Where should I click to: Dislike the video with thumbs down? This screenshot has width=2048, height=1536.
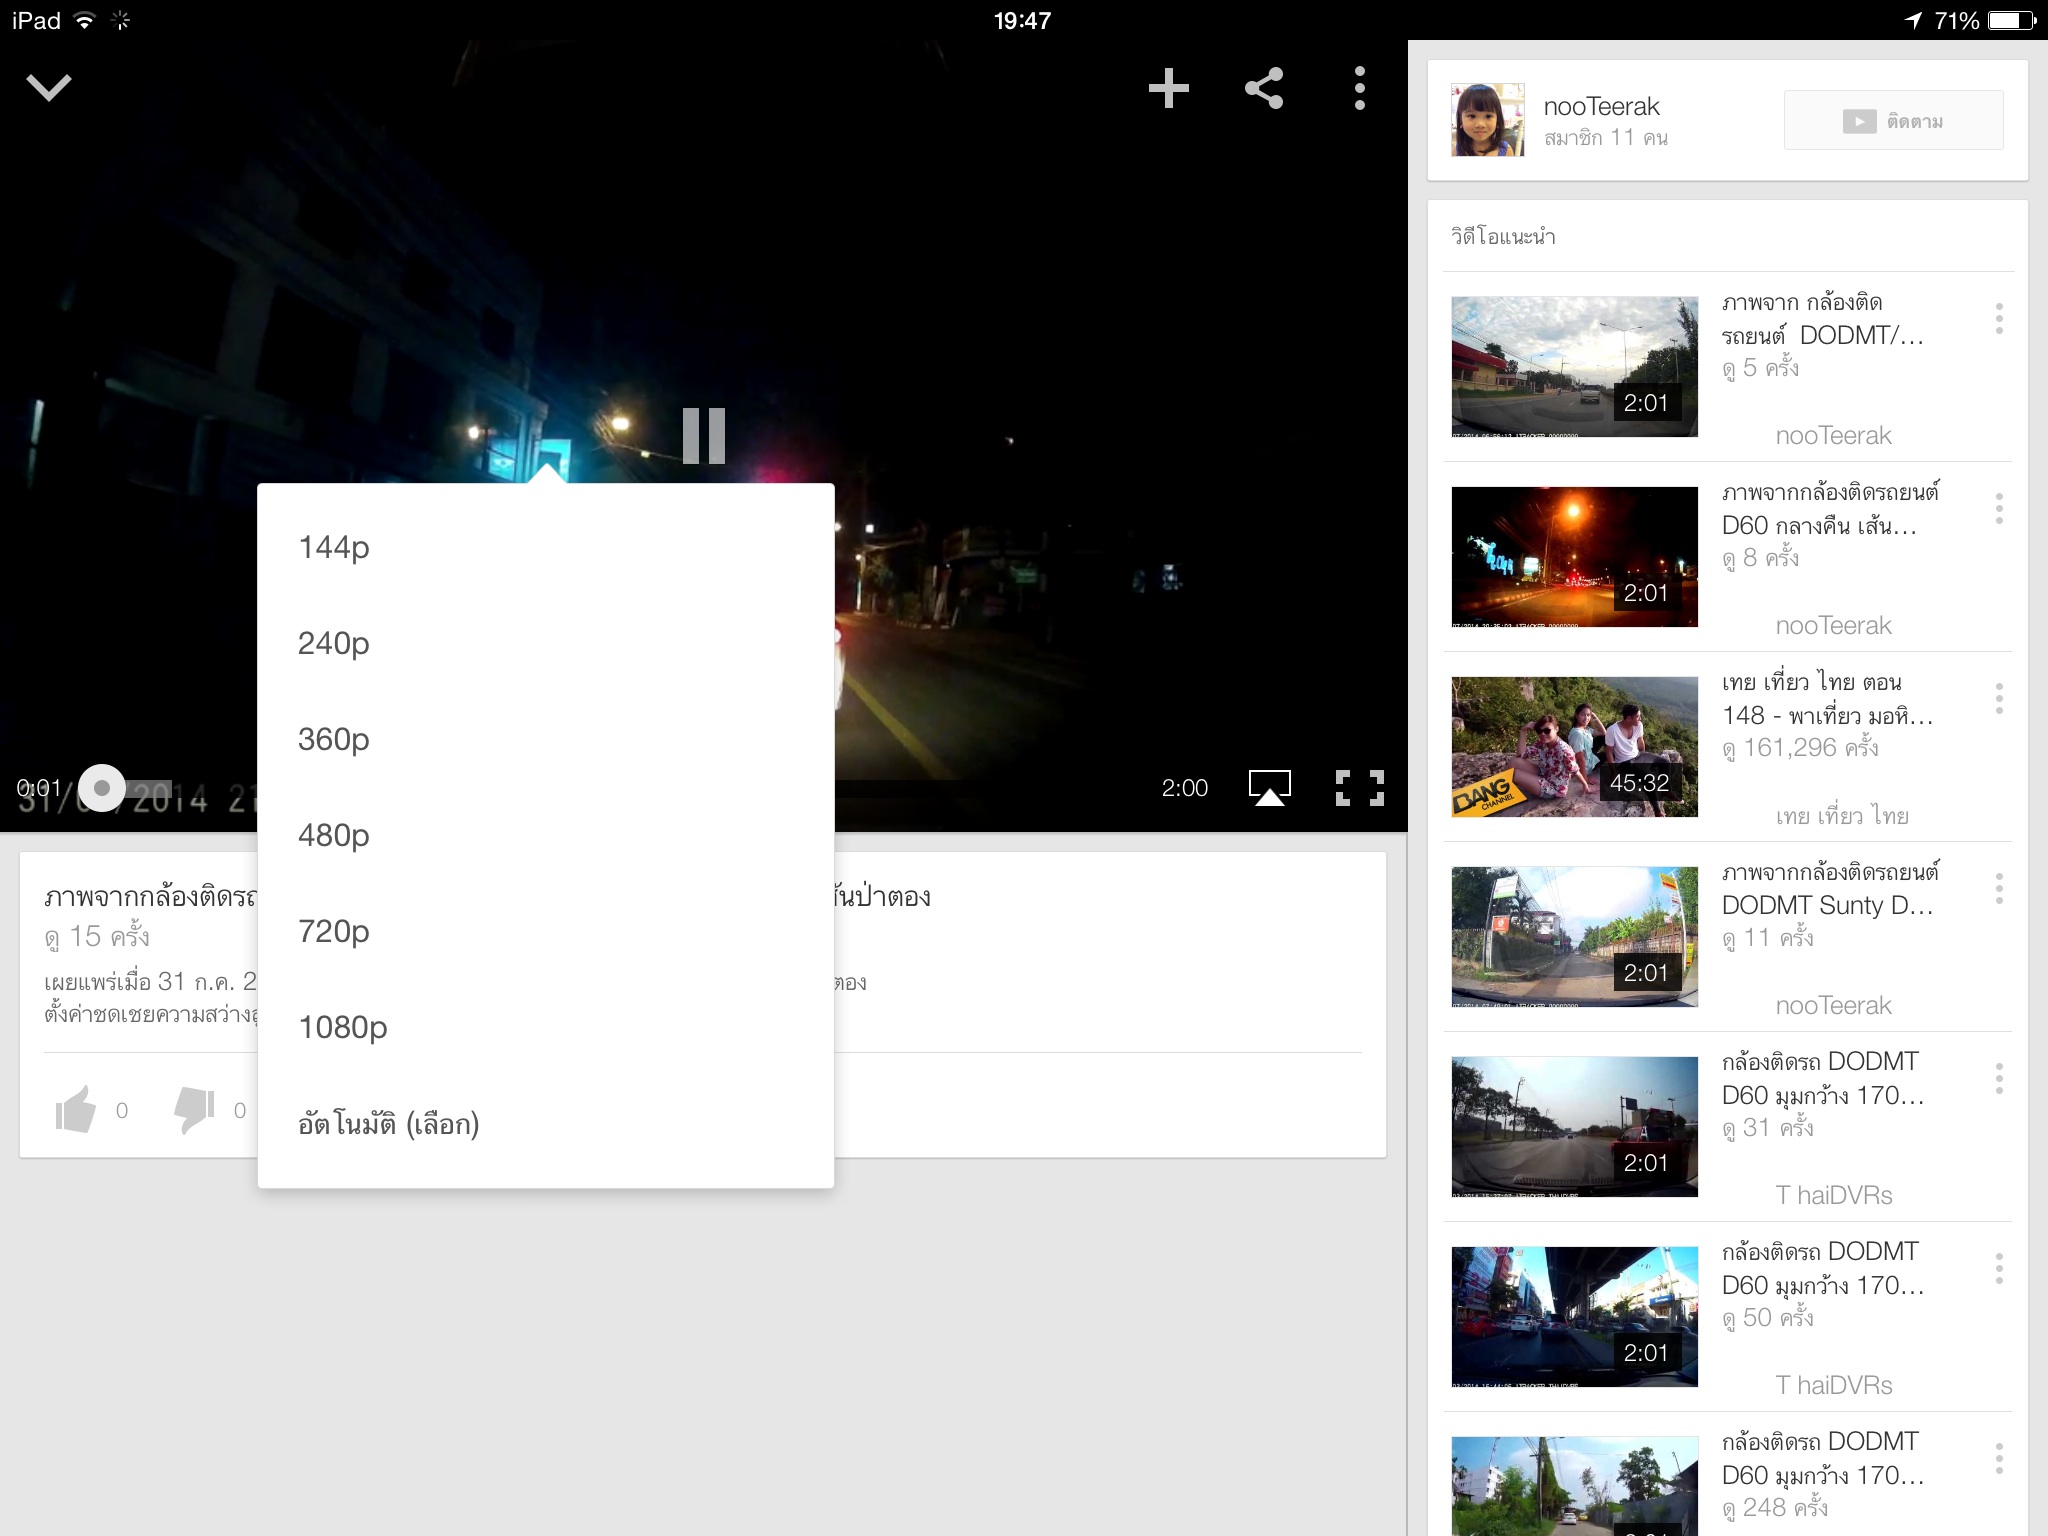tap(195, 1109)
